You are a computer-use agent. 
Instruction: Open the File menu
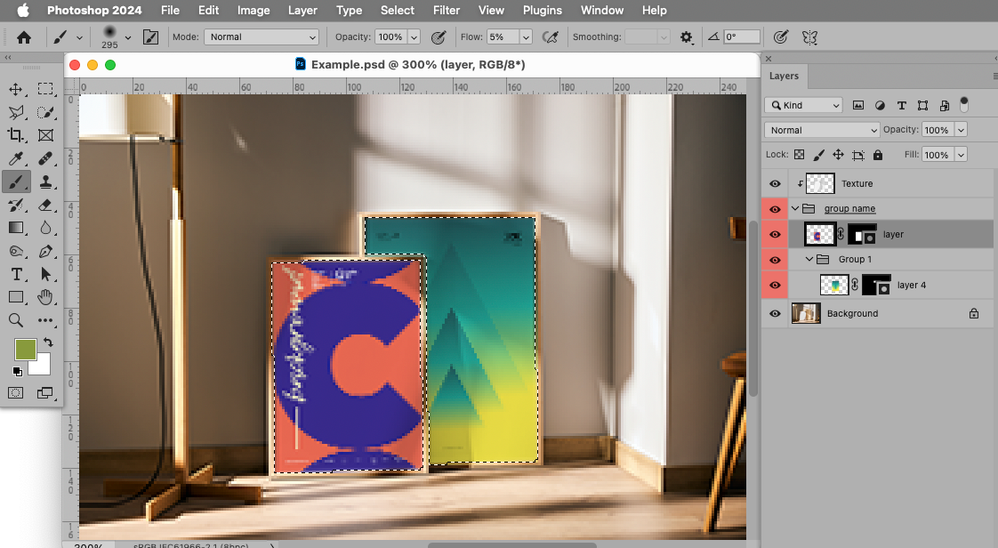pos(170,10)
